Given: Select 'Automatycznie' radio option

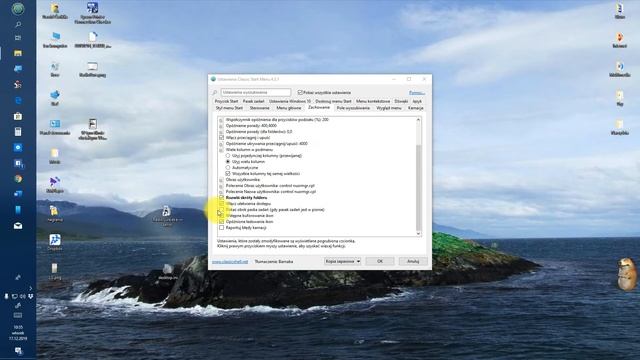Looking at the screenshot, I should coord(228,168).
